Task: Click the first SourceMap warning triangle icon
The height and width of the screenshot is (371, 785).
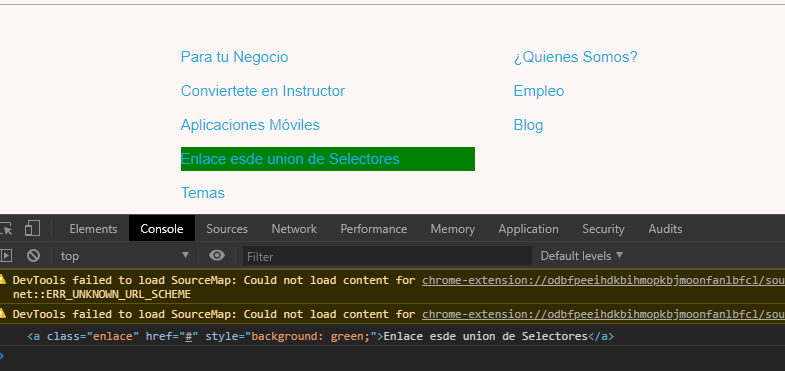Action: 3,280
